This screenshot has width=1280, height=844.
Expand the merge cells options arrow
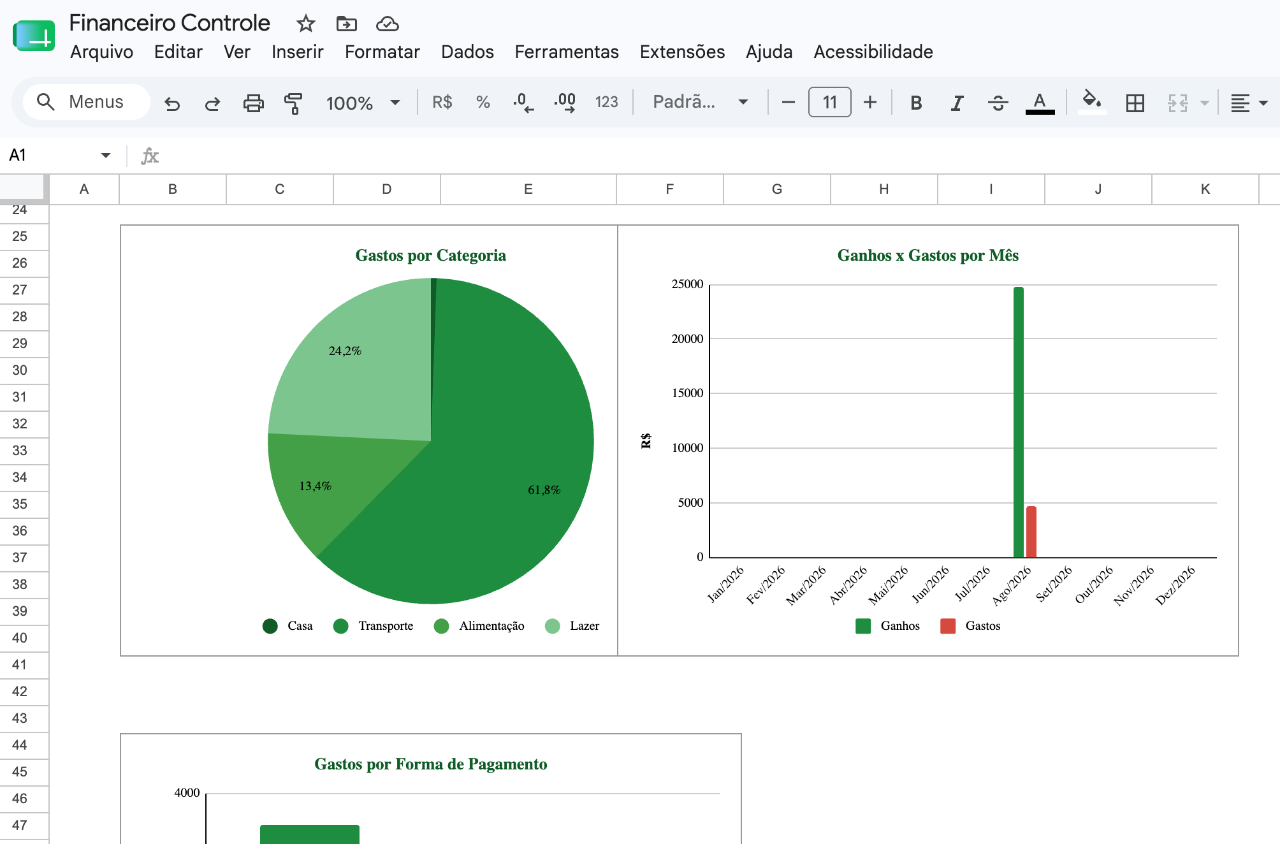click(x=1204, y=102)
